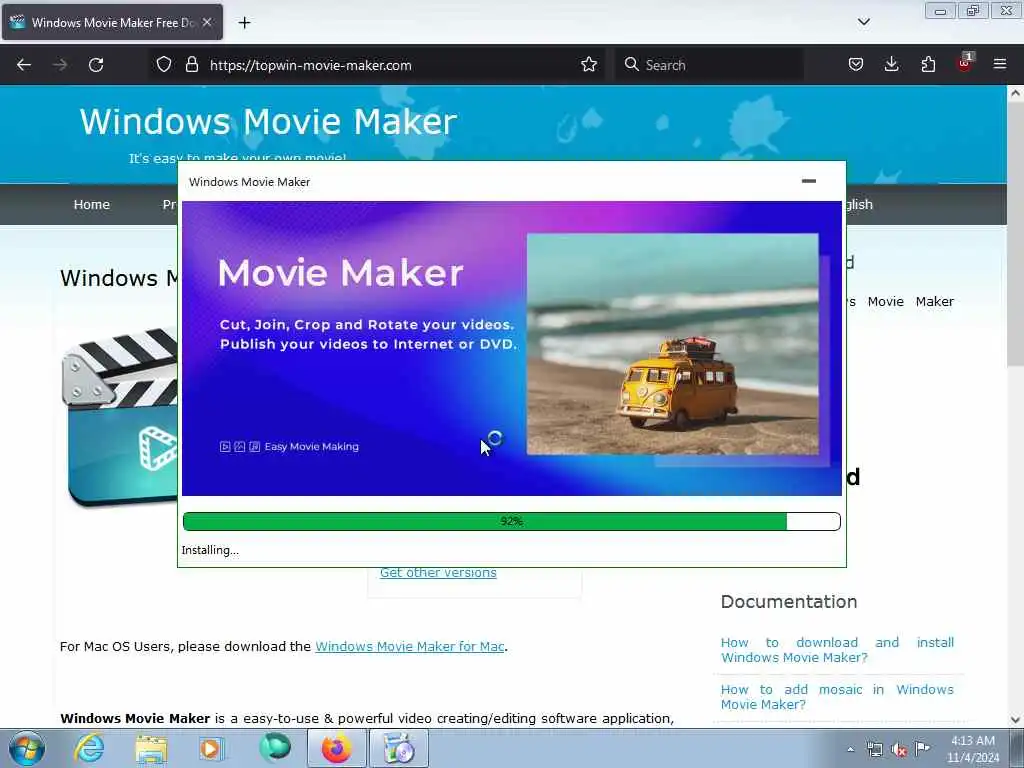Click the muted volume tray icon
The height and width of the screenshot is (768, 1024).
pyautogui.click(x=899, y=750)
